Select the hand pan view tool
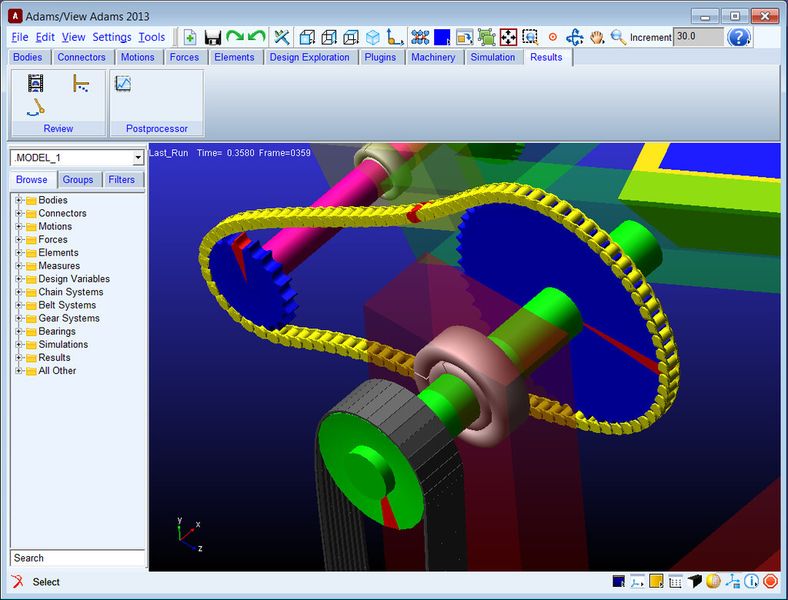 [597, 37]
